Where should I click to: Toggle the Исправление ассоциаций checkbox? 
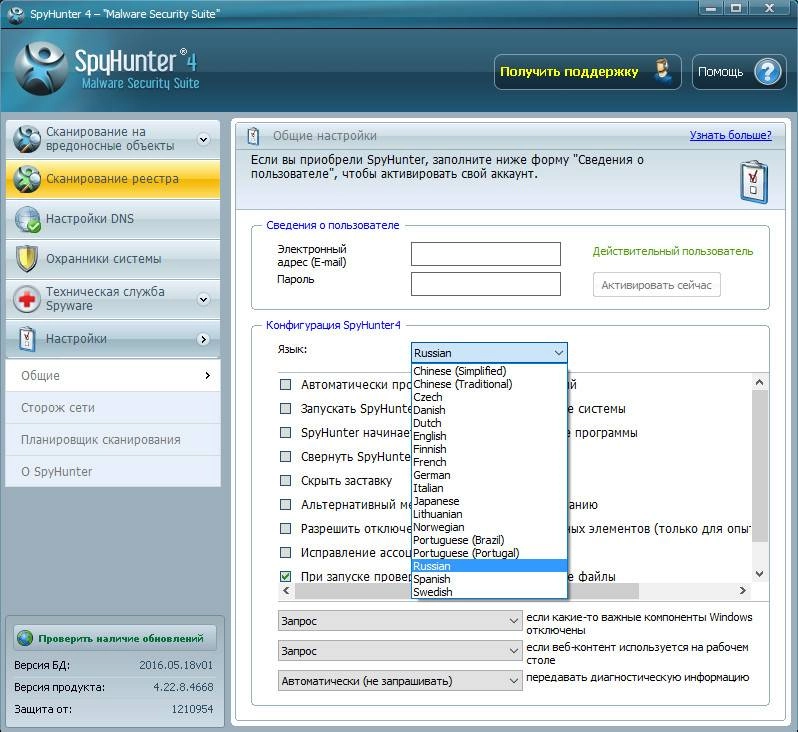(x=286, y=552)
